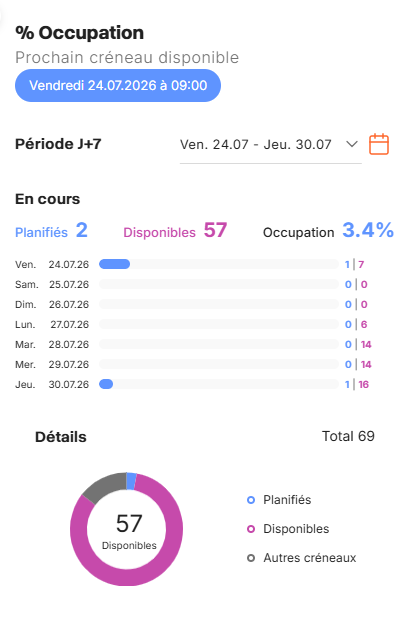Image resolution: width=417 pixels, height=620 pixels.
Task: Click the Jeu. 30.07.26 occupancy bar
Action: pyautogui.click(x=219, y=384)
